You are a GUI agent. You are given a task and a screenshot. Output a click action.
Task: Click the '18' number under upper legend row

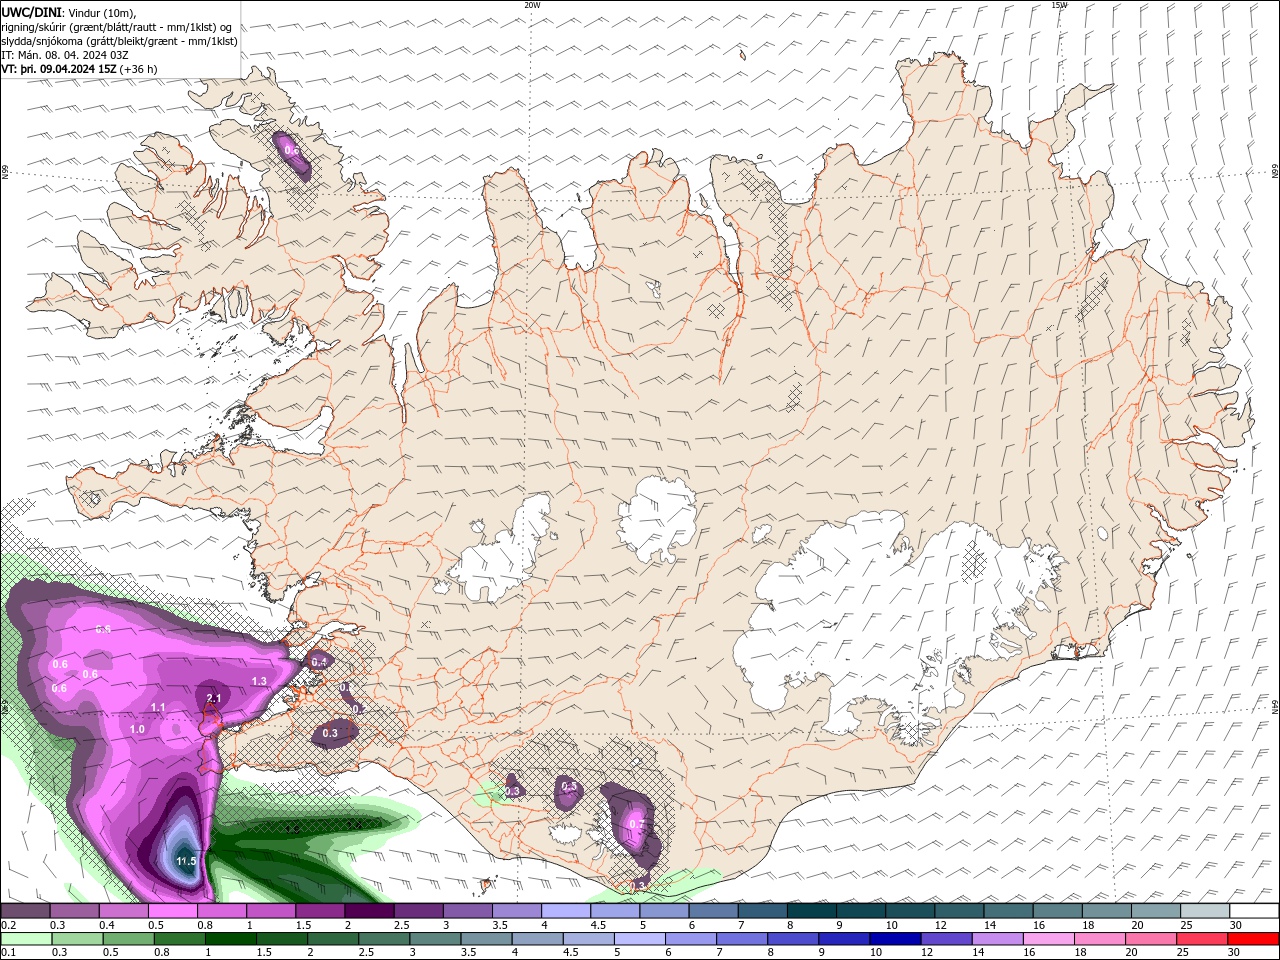pyautogui.click(x=1088, y=925)
